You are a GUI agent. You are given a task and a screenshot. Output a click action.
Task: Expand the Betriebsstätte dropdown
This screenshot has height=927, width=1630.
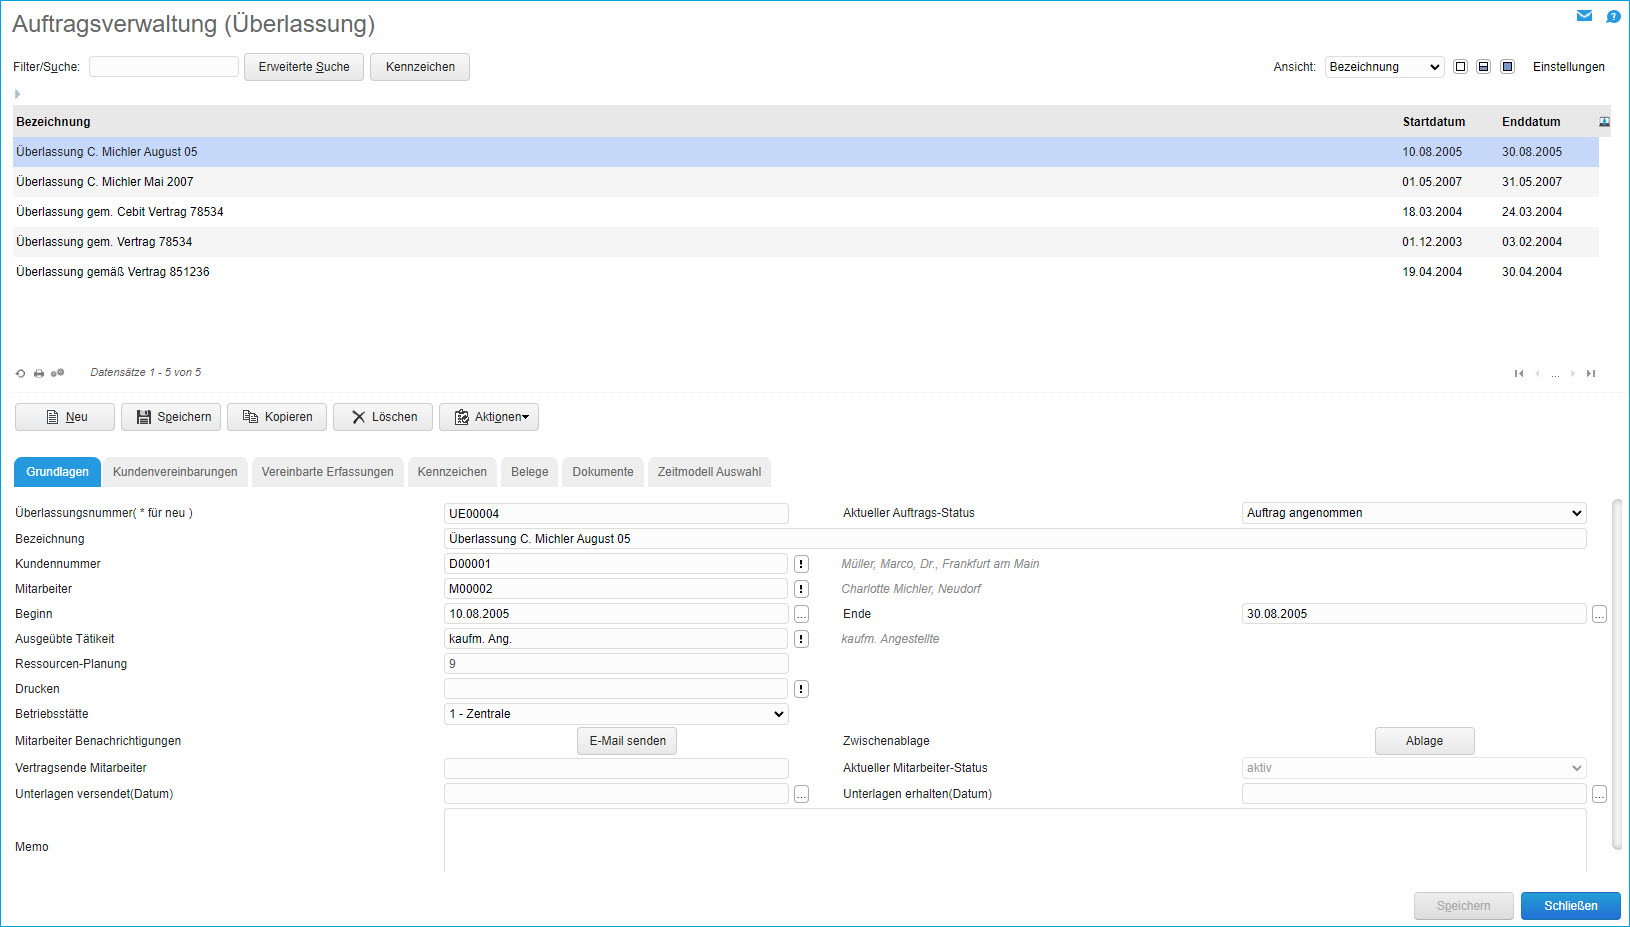pos(616,714)
